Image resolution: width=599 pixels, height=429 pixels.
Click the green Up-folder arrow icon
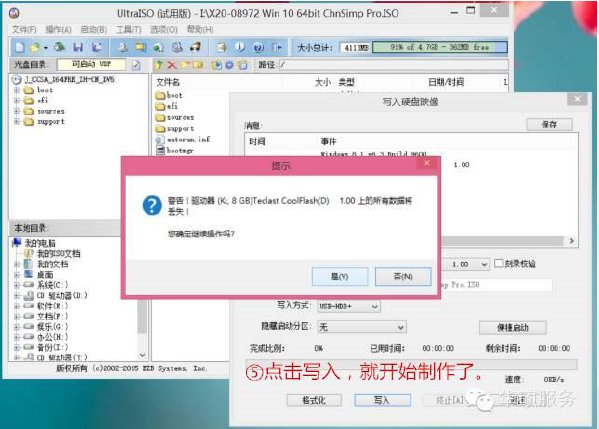159,65
